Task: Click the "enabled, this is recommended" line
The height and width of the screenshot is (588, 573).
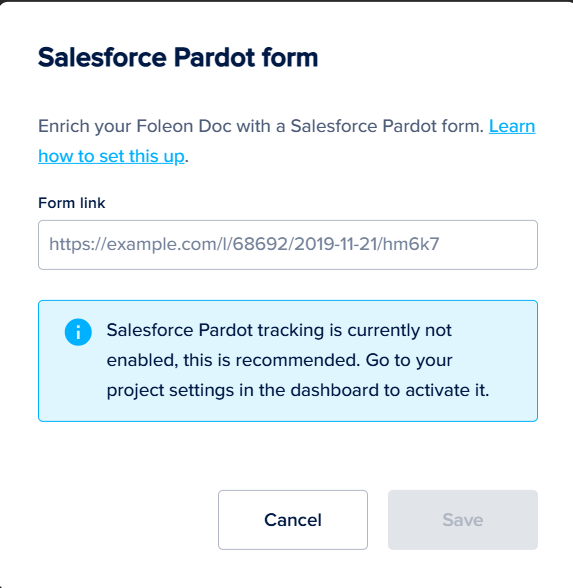Action: 233,360
